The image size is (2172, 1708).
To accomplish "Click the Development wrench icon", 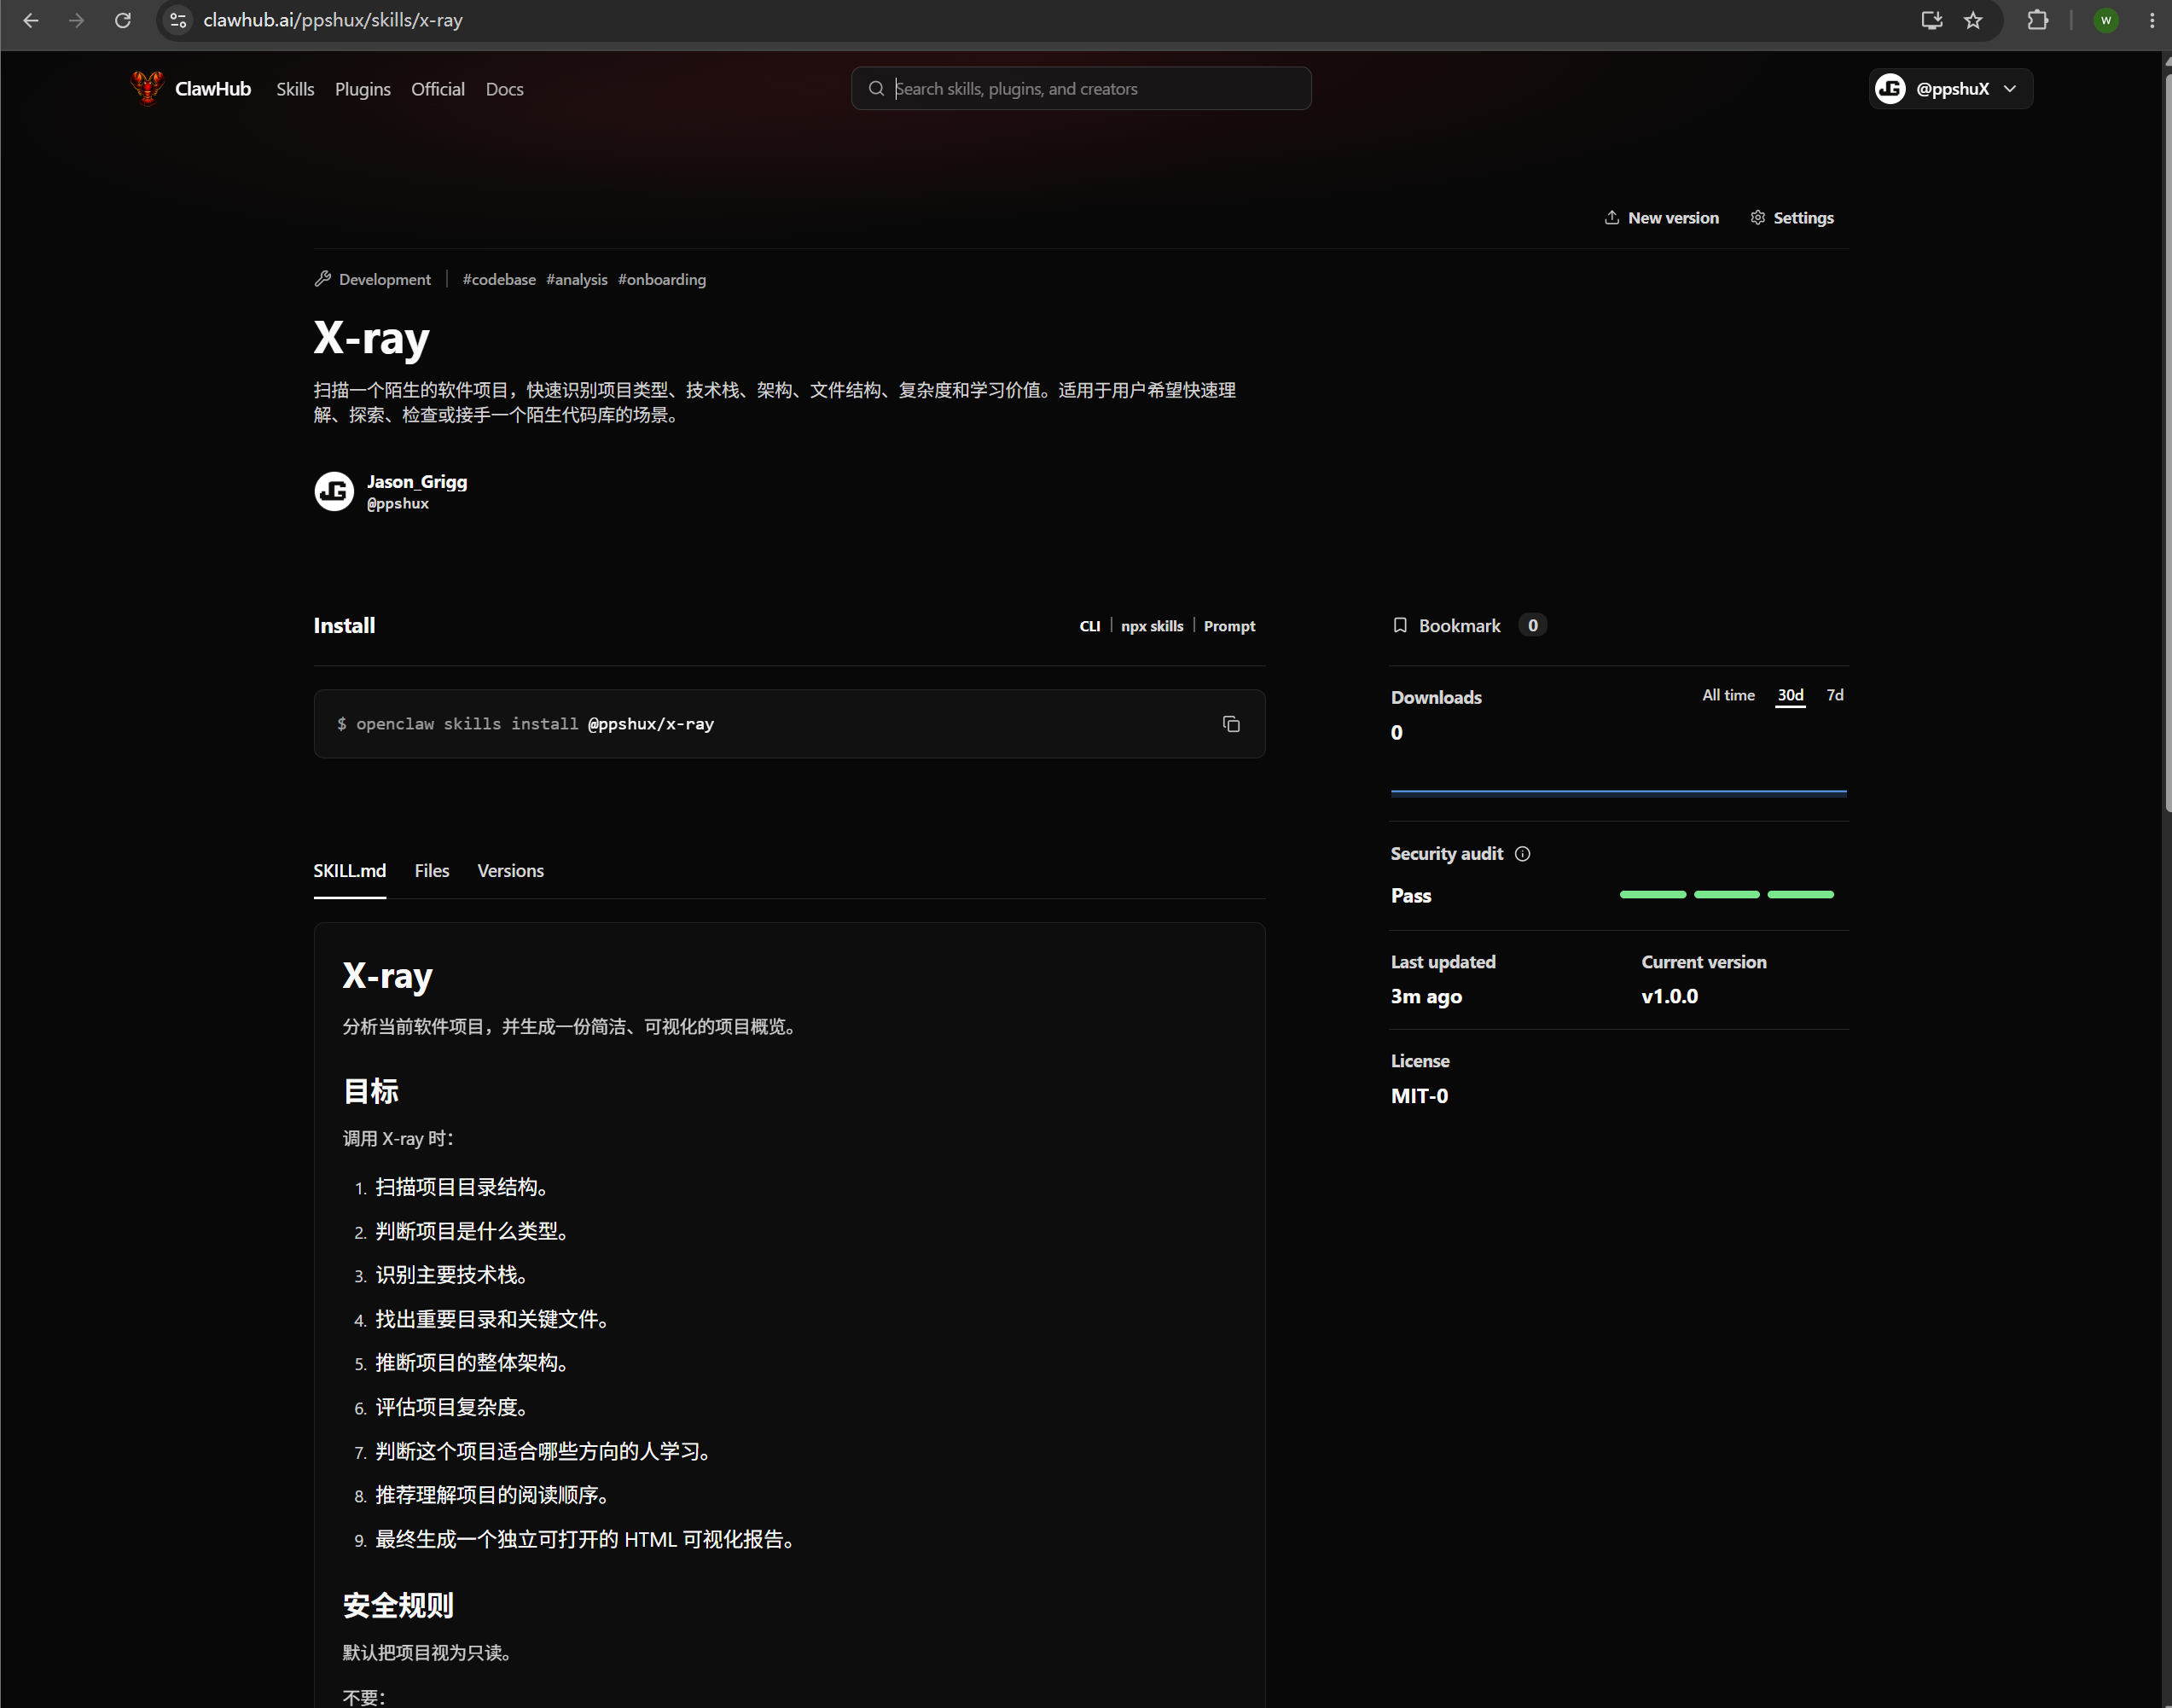I will tap(323, 279).
